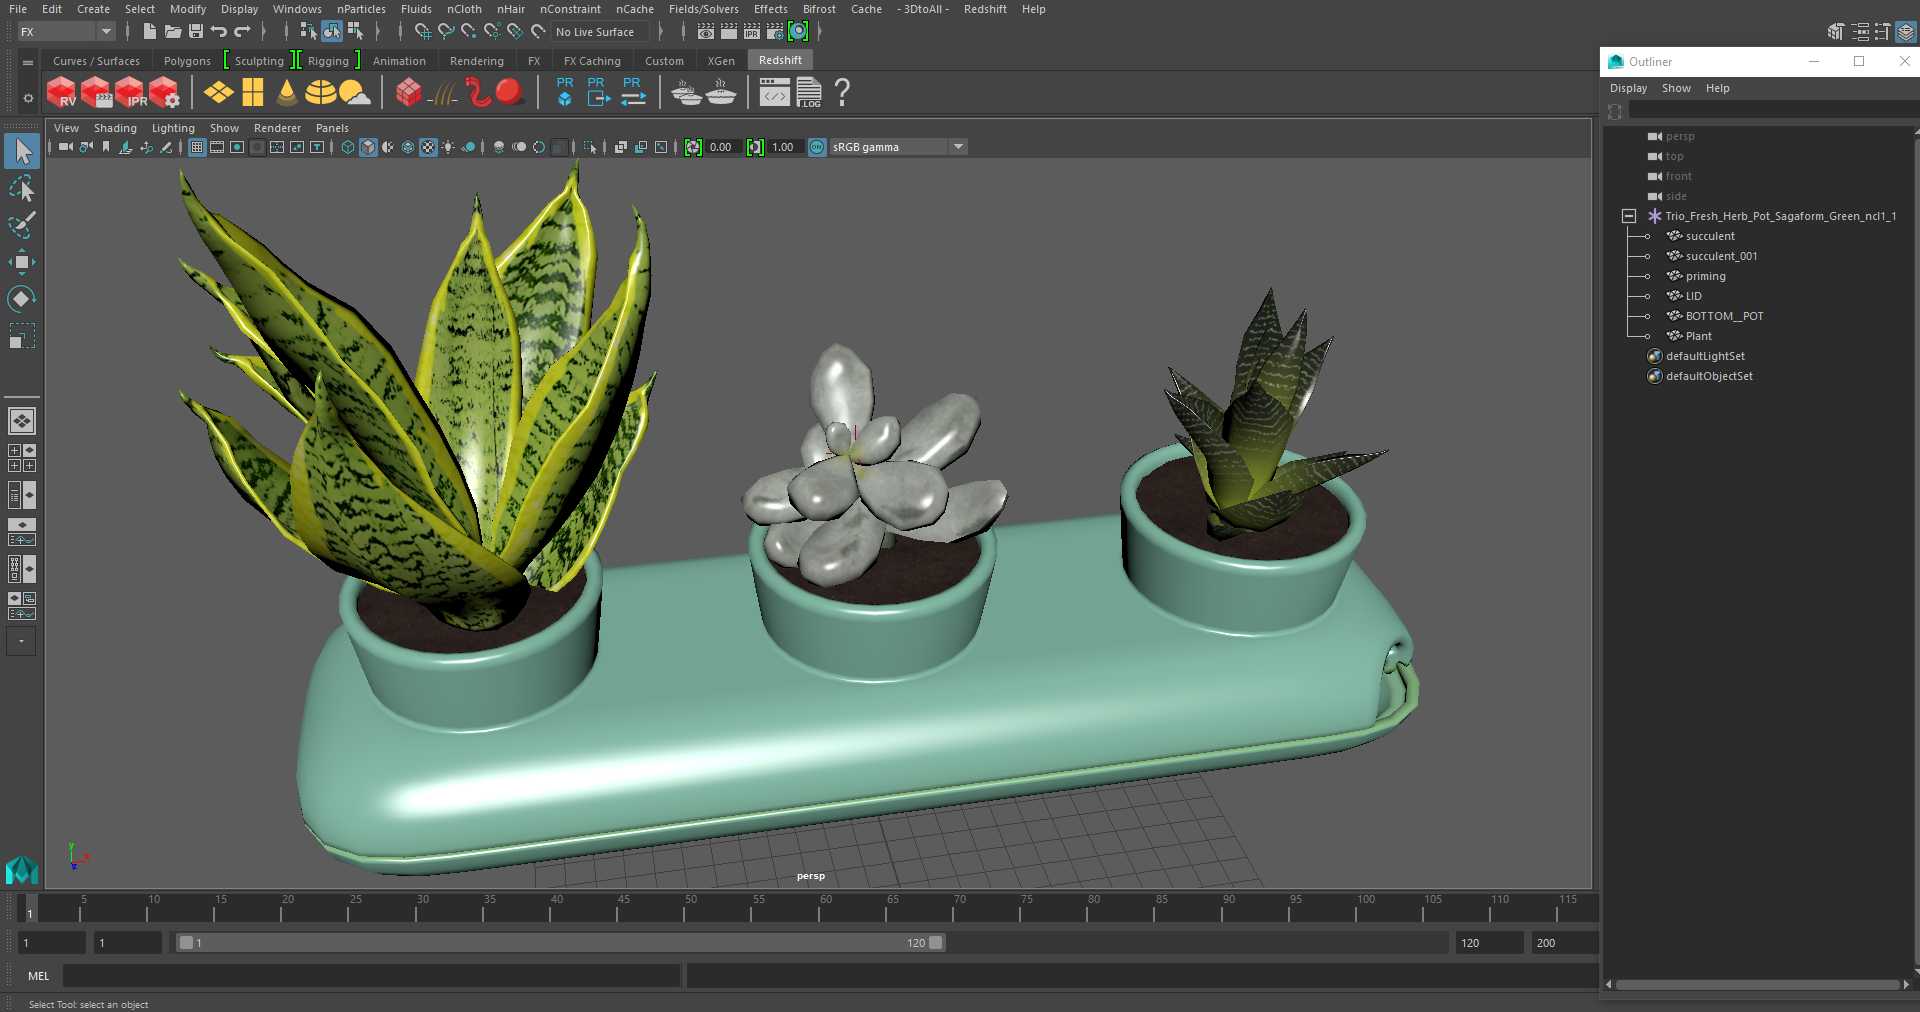Toggle textured display checker icon
The width and height of the screenshot is (1920, 1012).
tap(428, 147)
